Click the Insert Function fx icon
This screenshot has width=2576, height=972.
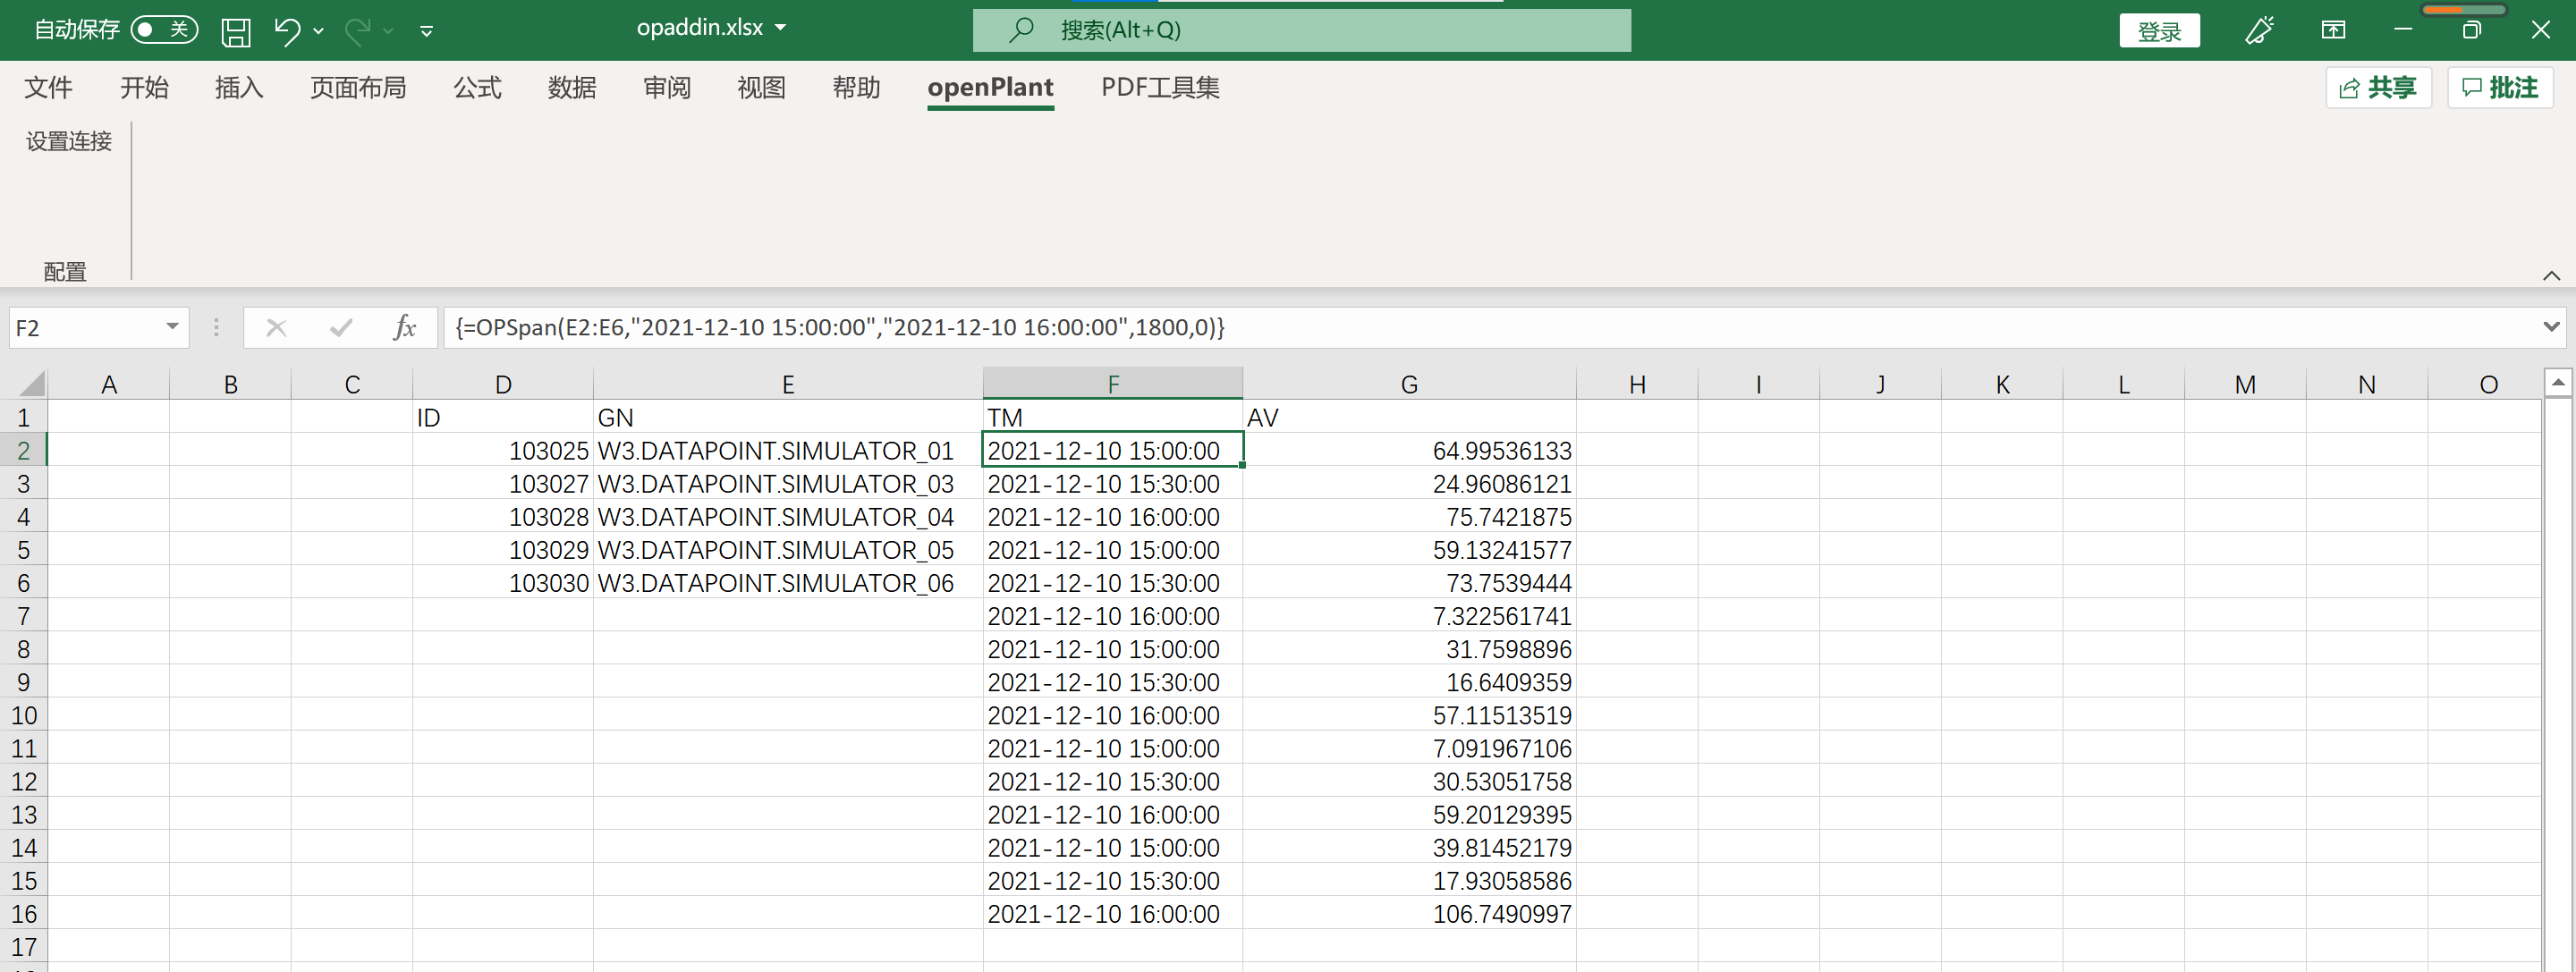(x=404, y=328)
